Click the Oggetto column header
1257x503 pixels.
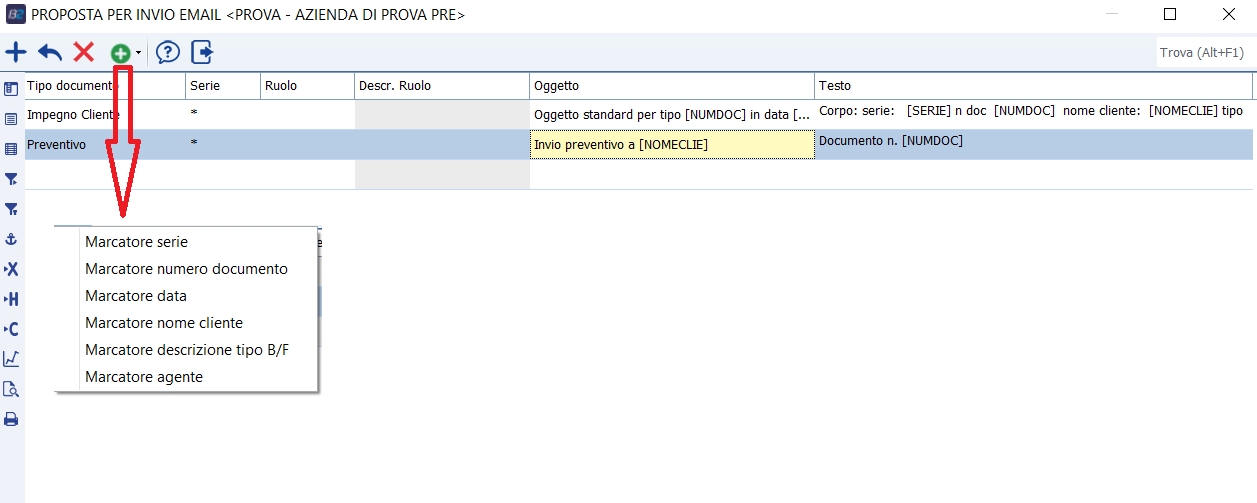pos(672,86)
